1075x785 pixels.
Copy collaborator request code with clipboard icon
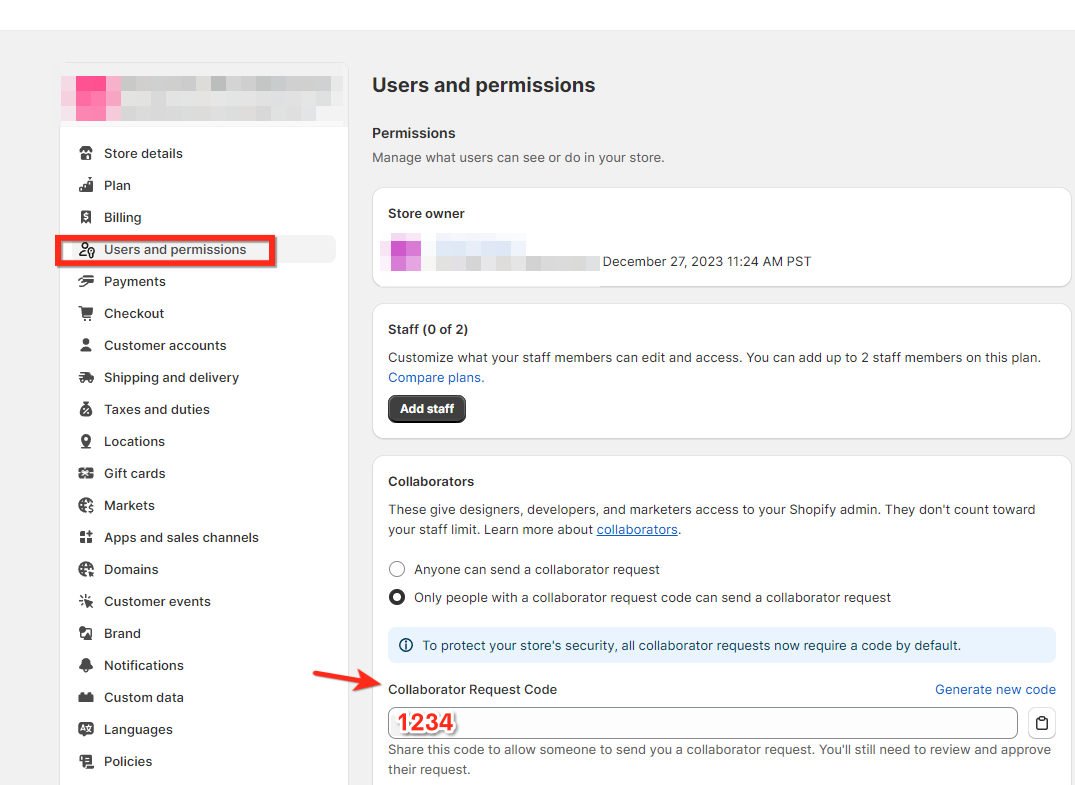tap(1041, 723)
